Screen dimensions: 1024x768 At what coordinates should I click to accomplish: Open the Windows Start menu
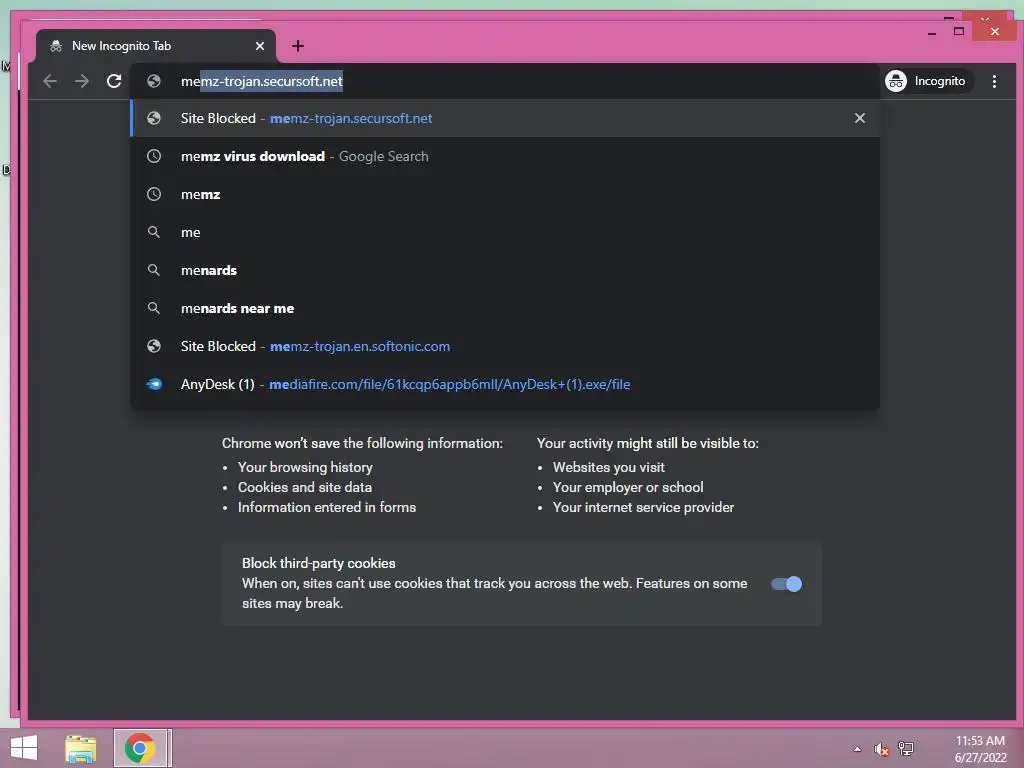pos(24,748)
